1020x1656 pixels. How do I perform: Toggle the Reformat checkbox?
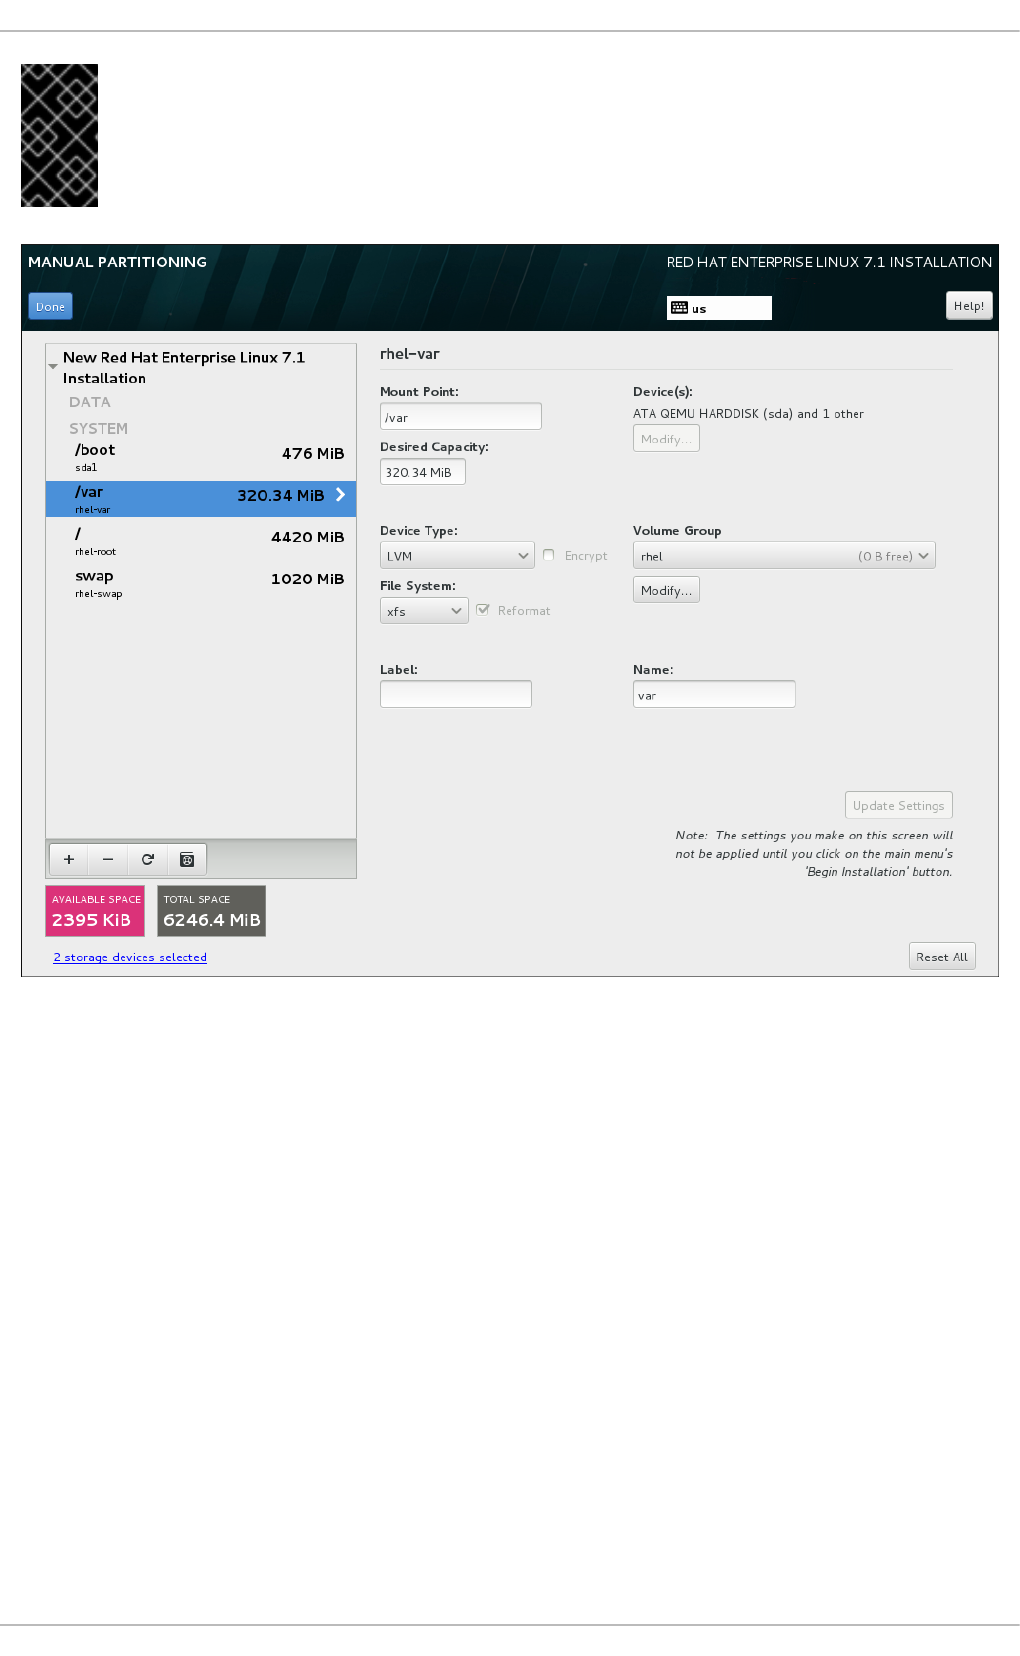pos(483,610)
